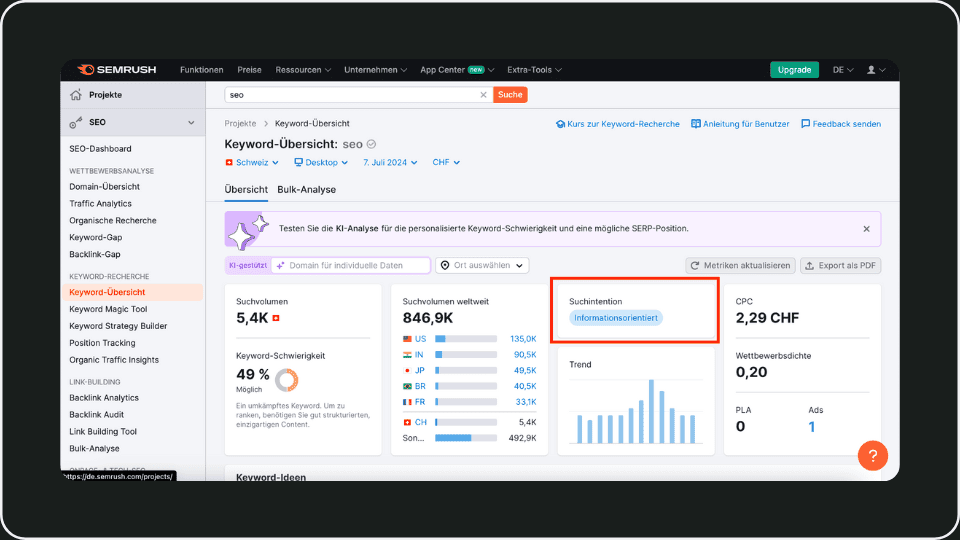Viewport: 960px width, 540px height.
Task: Open the App Center menu
Action: coord(457,70)
